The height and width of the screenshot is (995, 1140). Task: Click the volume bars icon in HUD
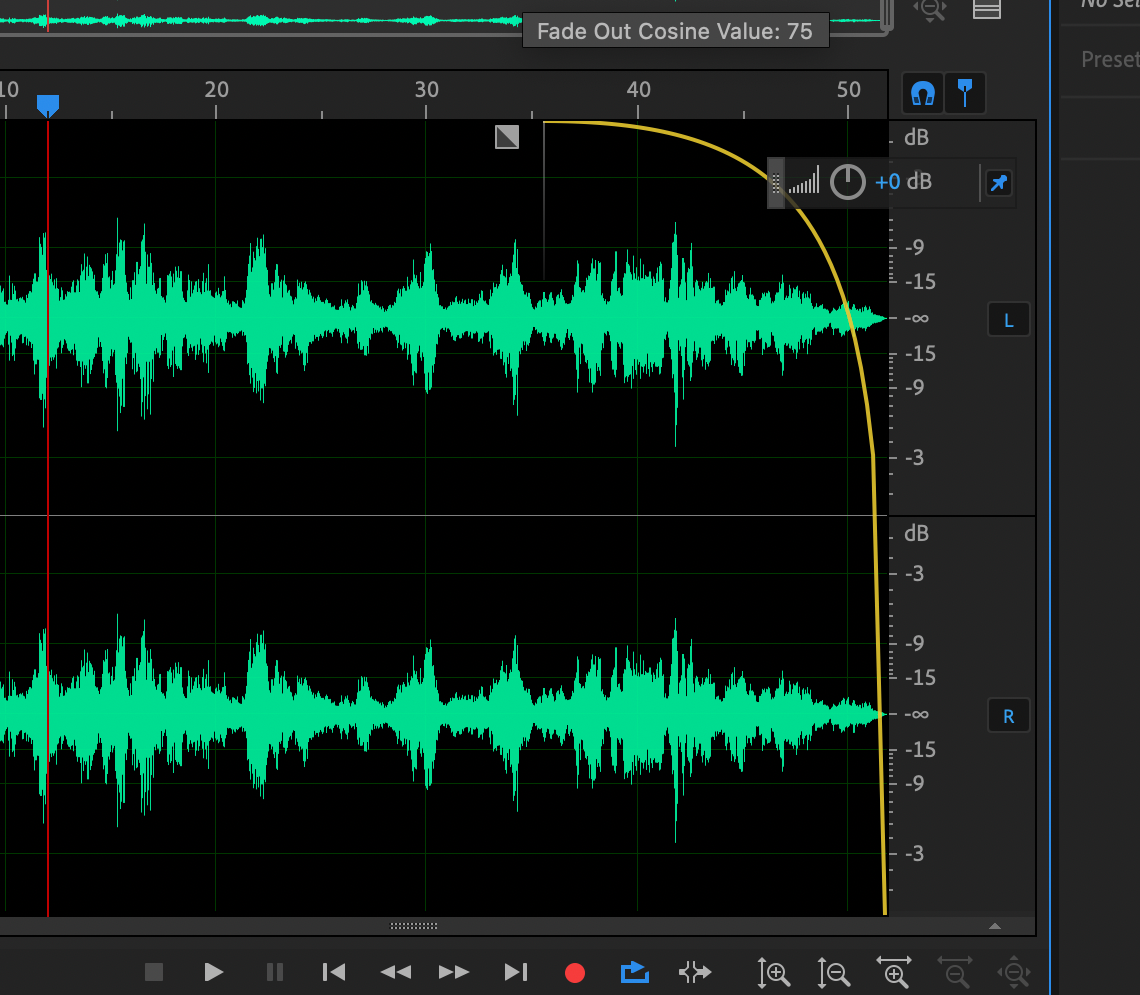tap(804, 180)
